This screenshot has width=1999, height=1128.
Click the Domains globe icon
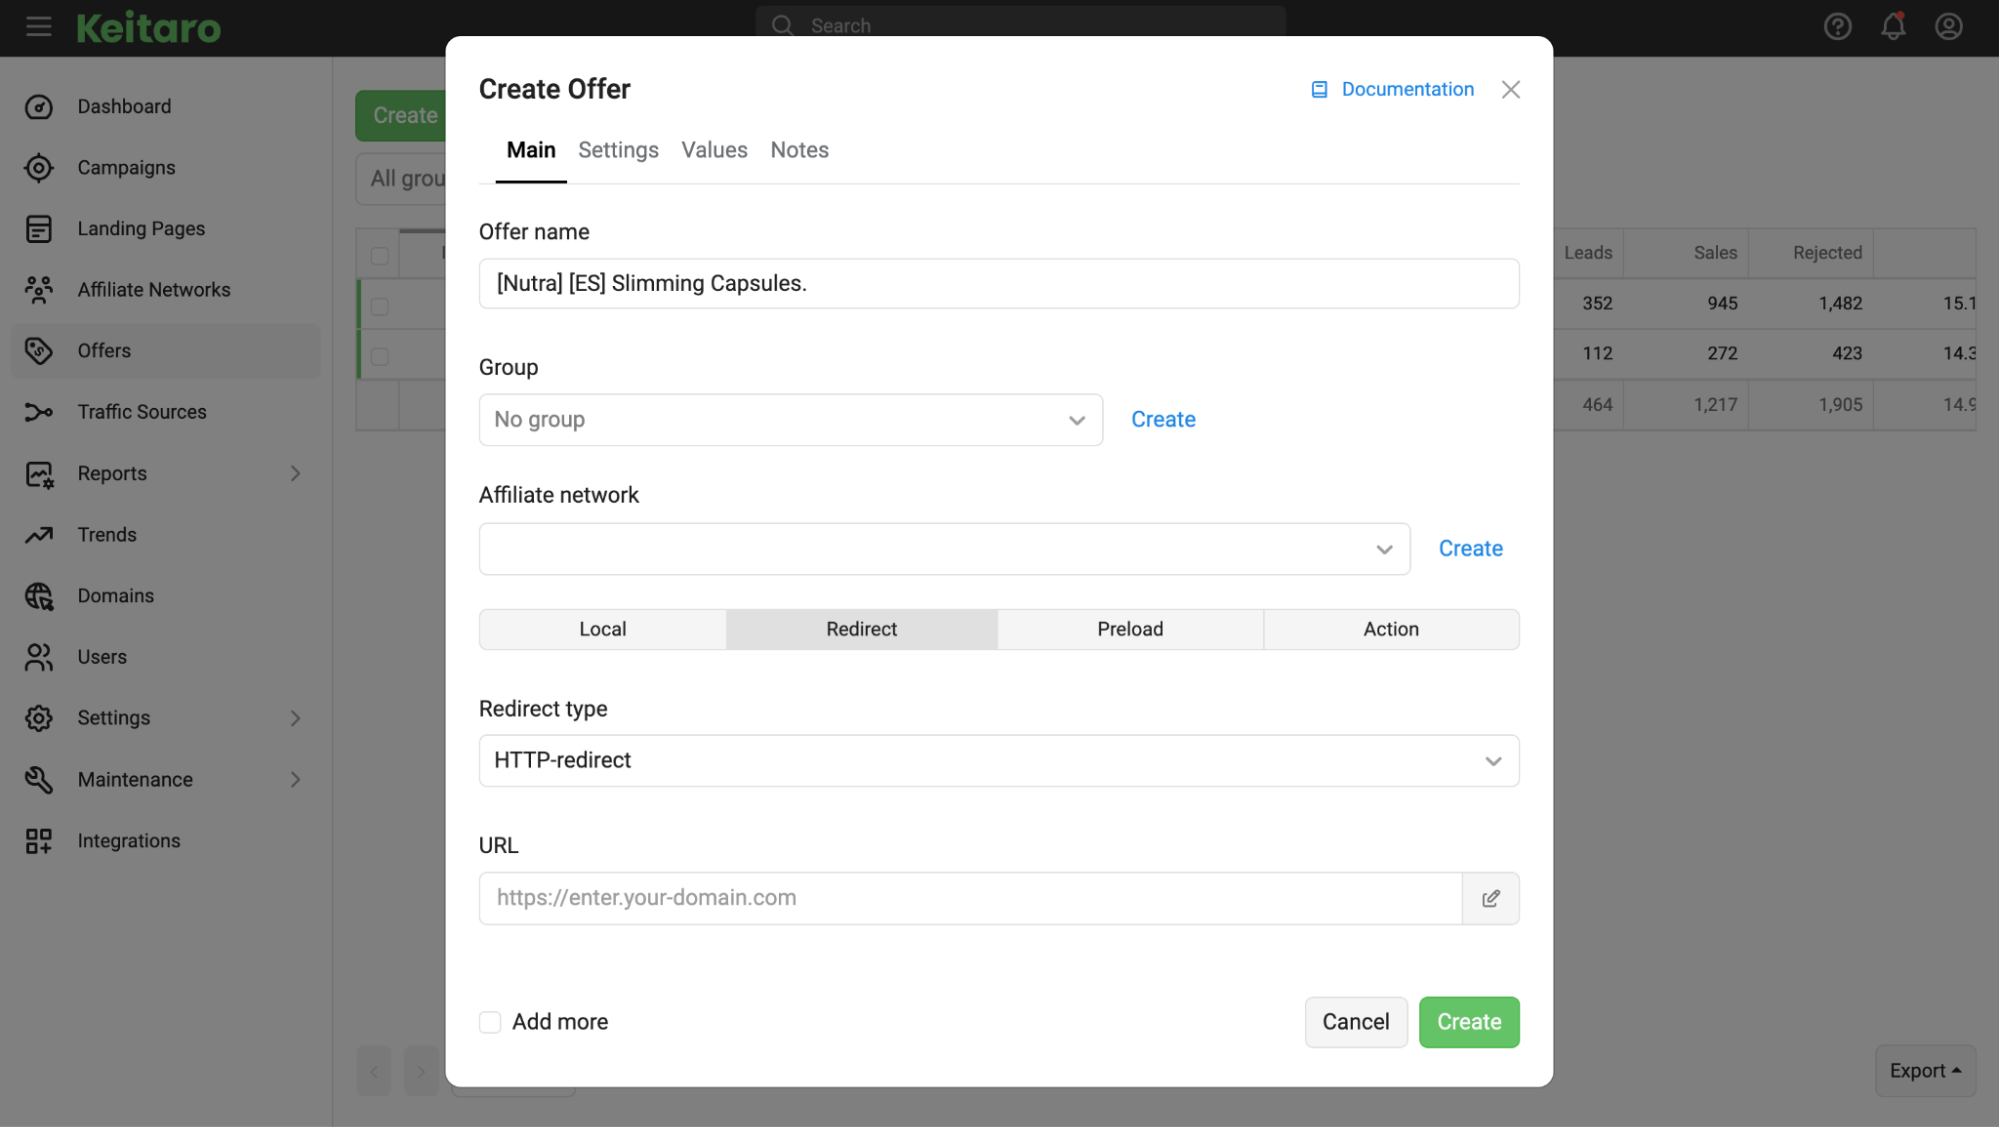click(x=39, y=596)
